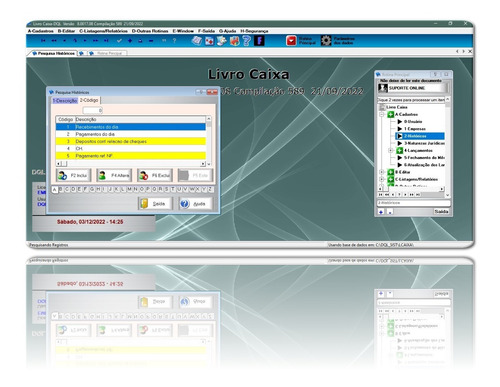Filter by letter Z in alphabet bar

[x=210, y=189]
